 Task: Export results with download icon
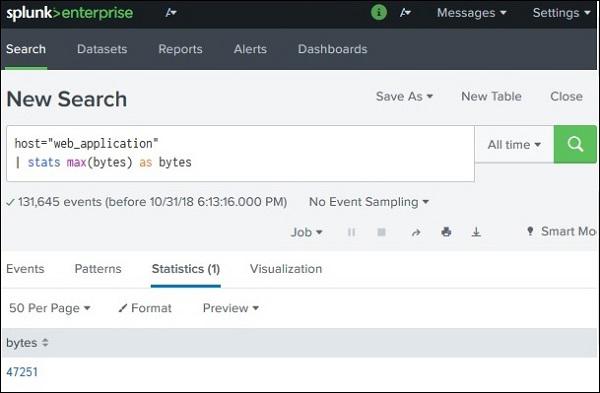click(x=476, y=232)
